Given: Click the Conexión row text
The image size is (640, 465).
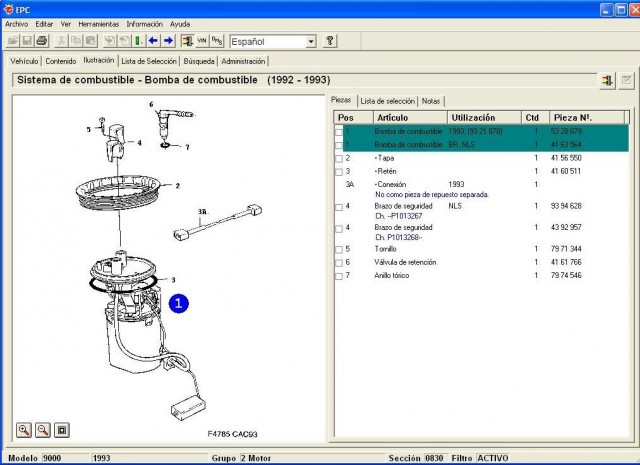Looking at the screenshot, I should click(x=390, y=185).
